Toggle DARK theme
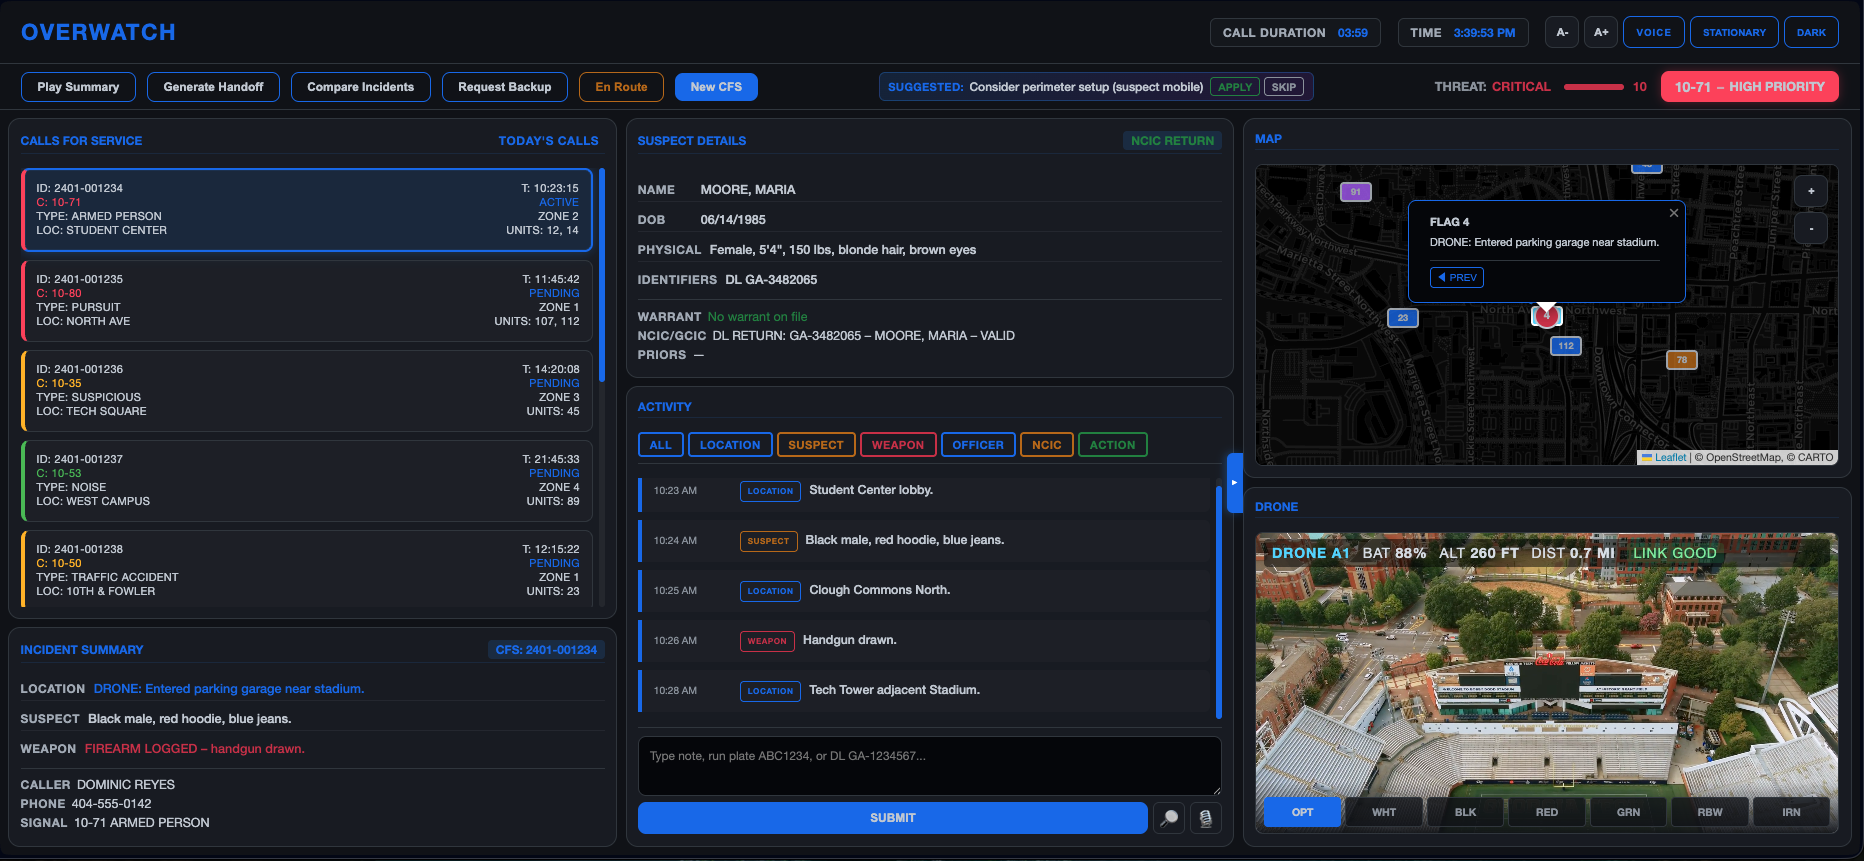The height and width of the screenshot is (861, 1864). coord(1811,32)
